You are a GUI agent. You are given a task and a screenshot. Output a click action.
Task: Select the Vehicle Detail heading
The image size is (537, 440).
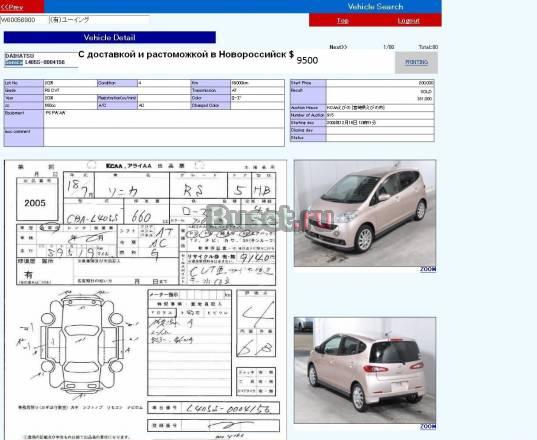(x=110, y=37)
